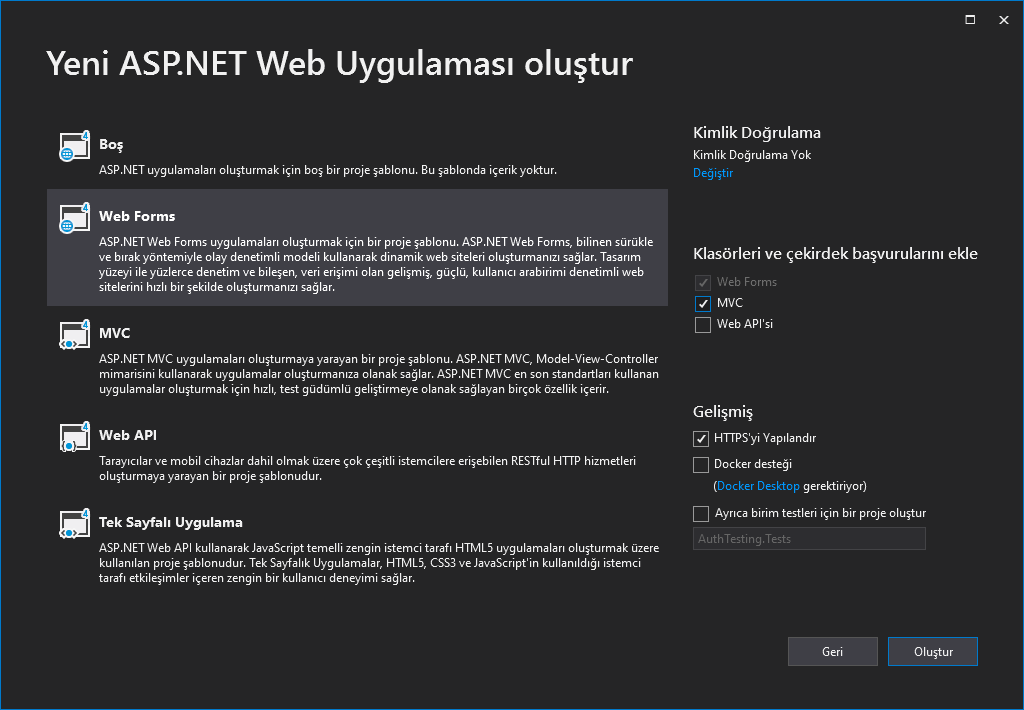The width and height of the screenshot is (1024, 710).
Task: Choose the MVC template title
Action: 115,333
